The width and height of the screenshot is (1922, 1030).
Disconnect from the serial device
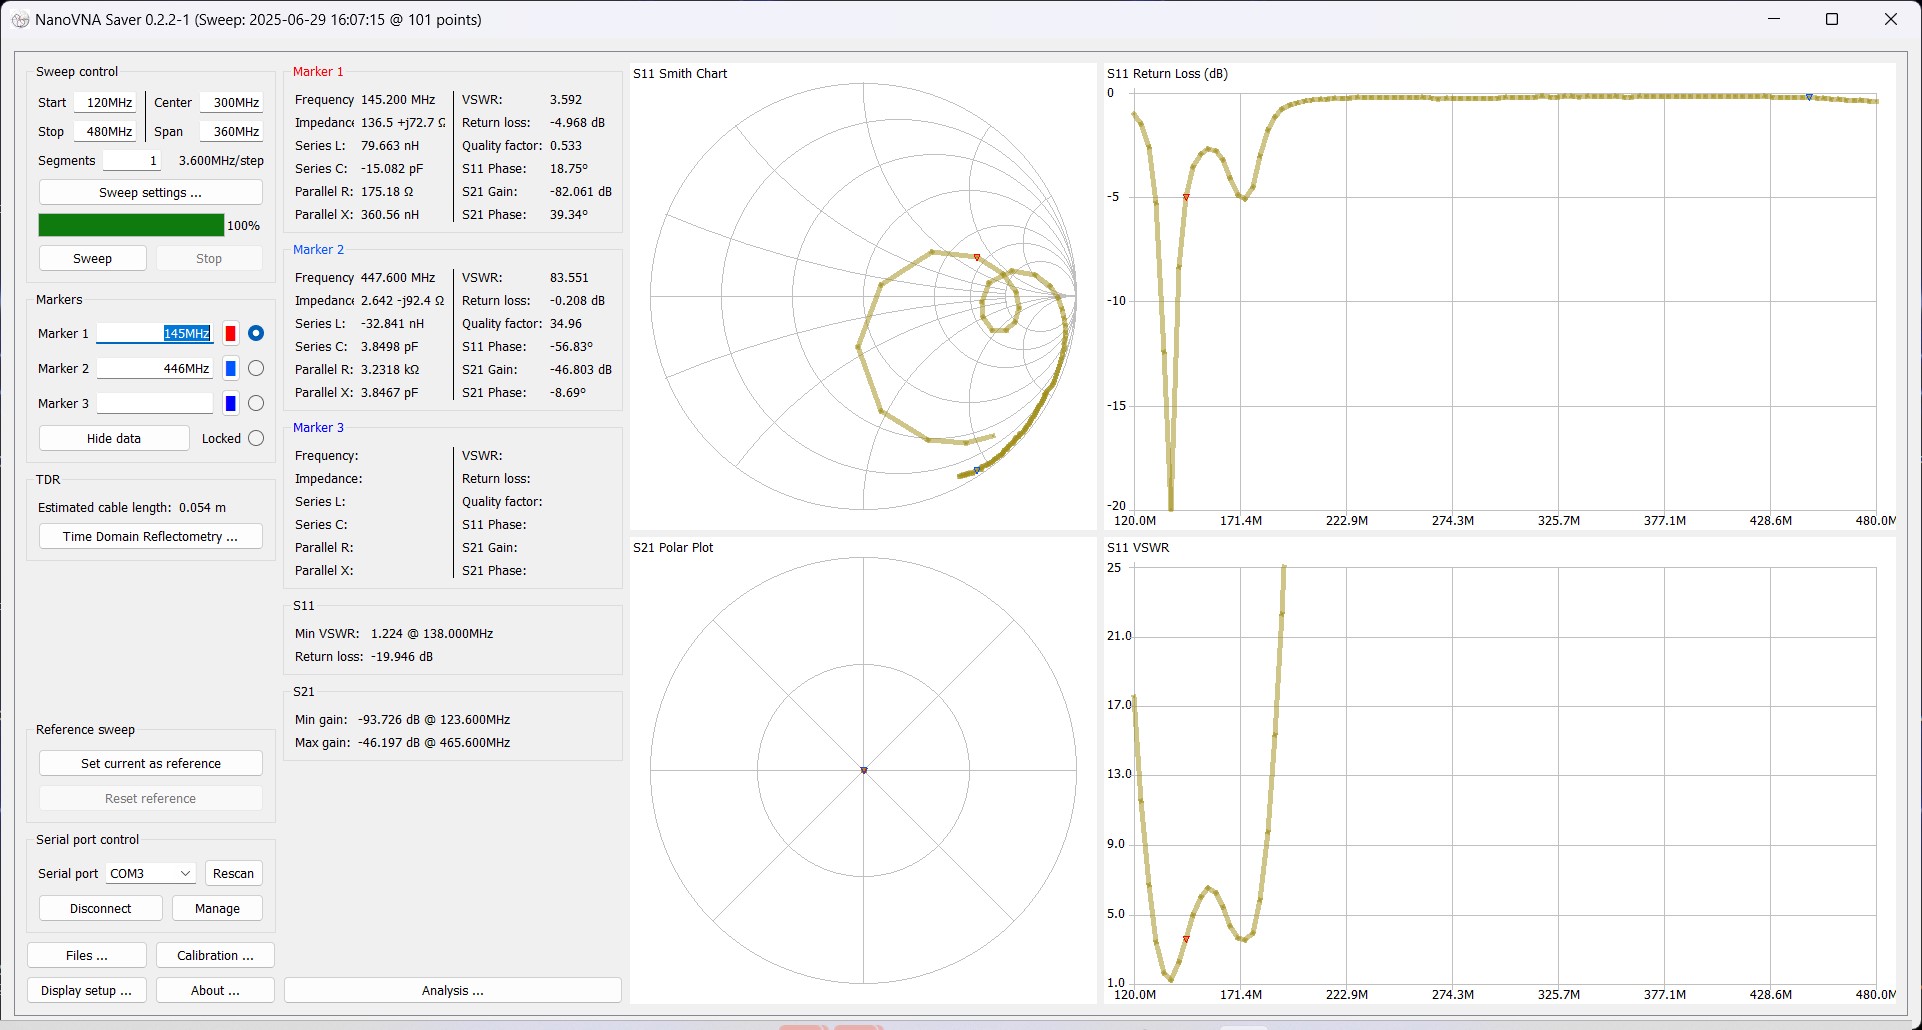pyautogui.click(x=100, y=909)
